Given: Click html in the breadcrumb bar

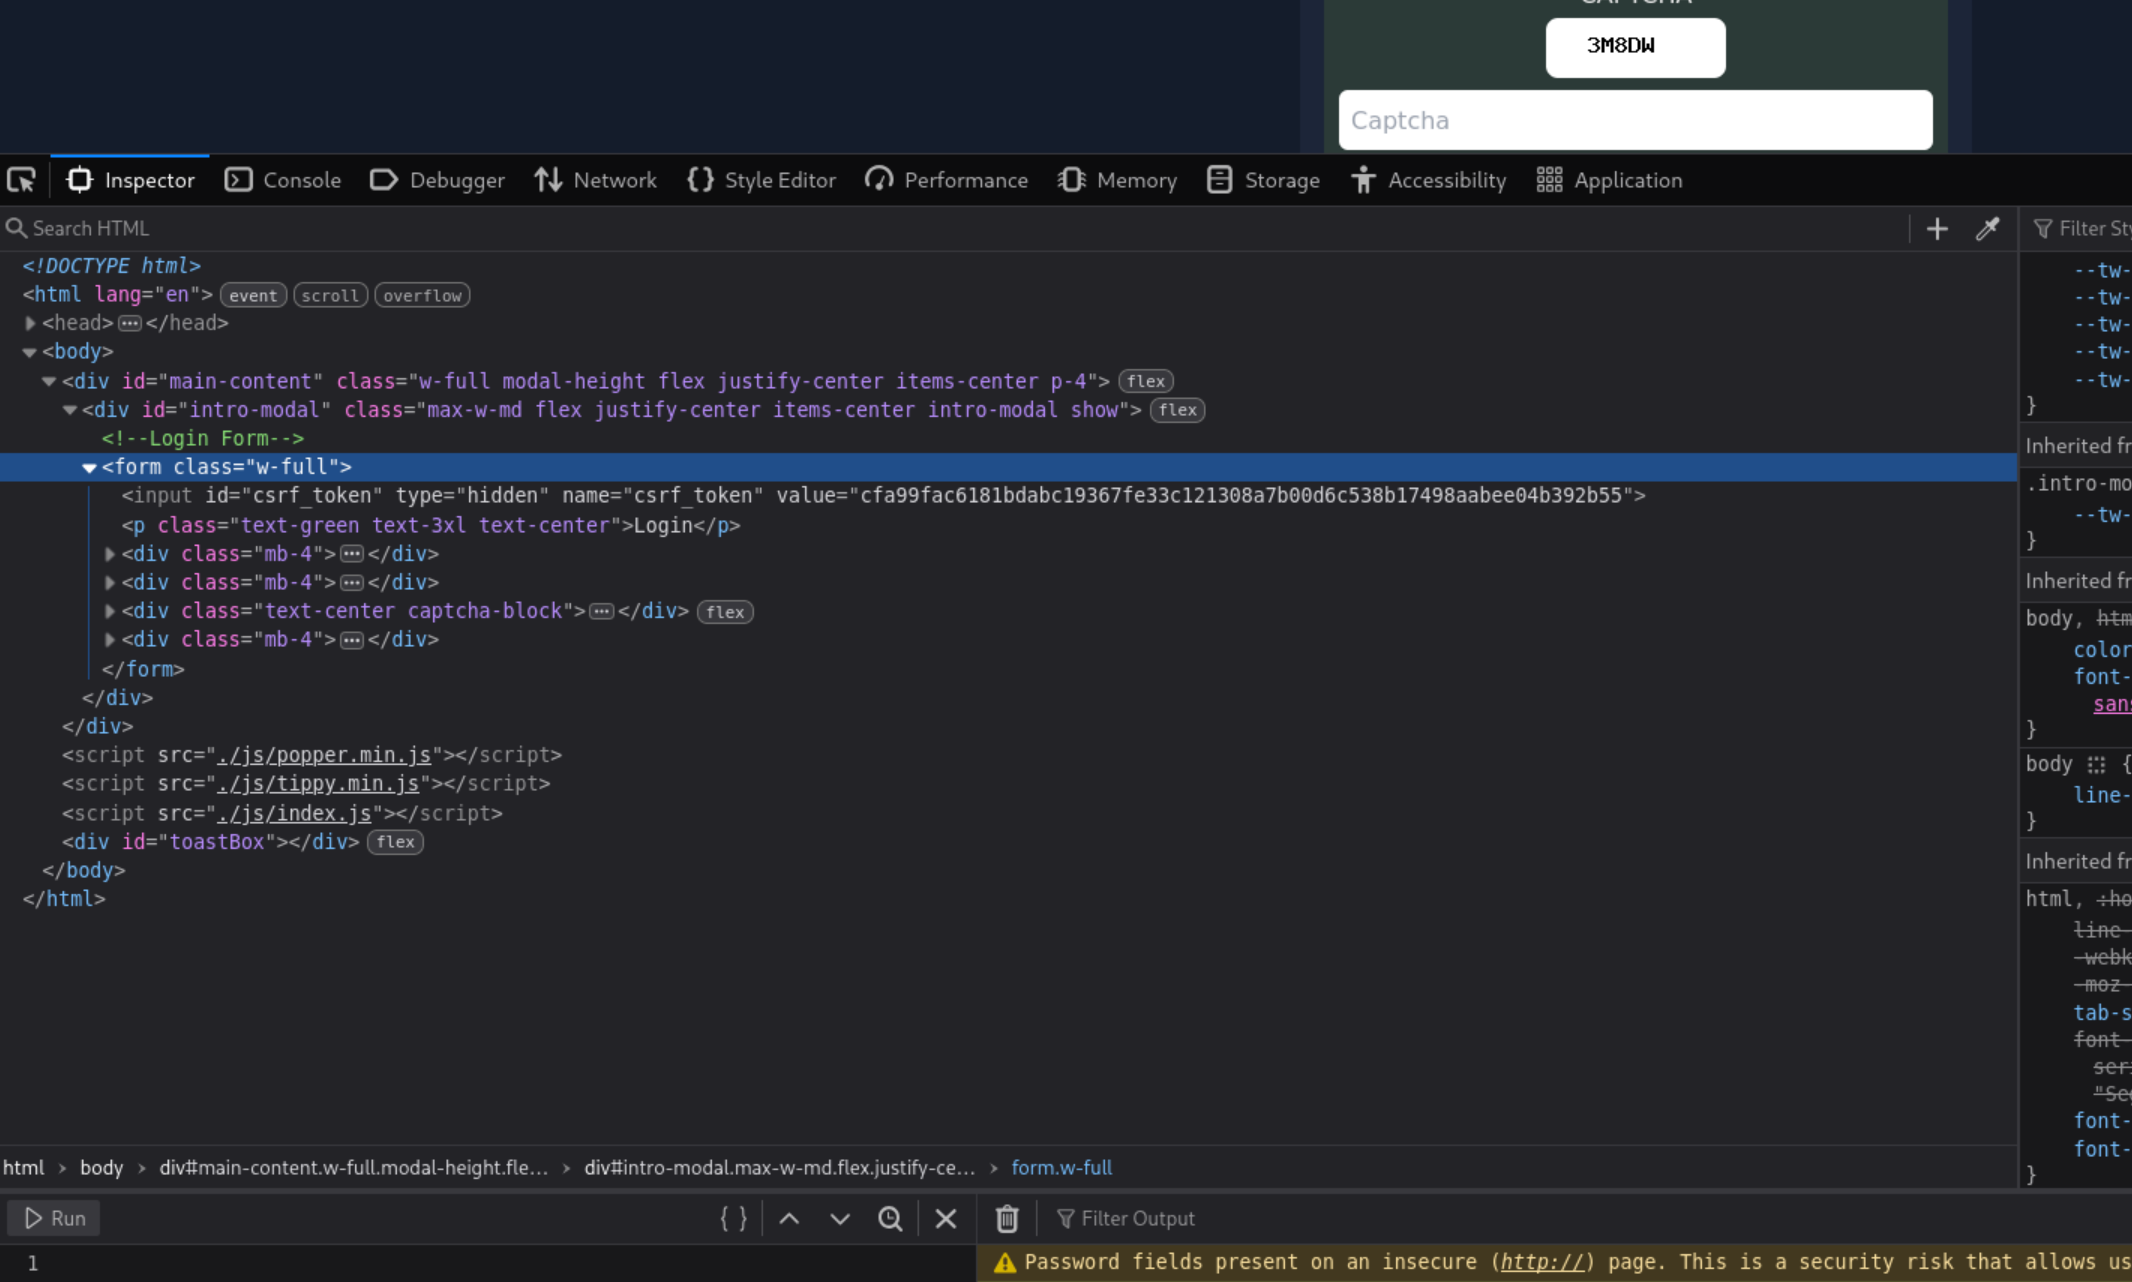Looking at the screenshot, I should [x=24, y=1167].
